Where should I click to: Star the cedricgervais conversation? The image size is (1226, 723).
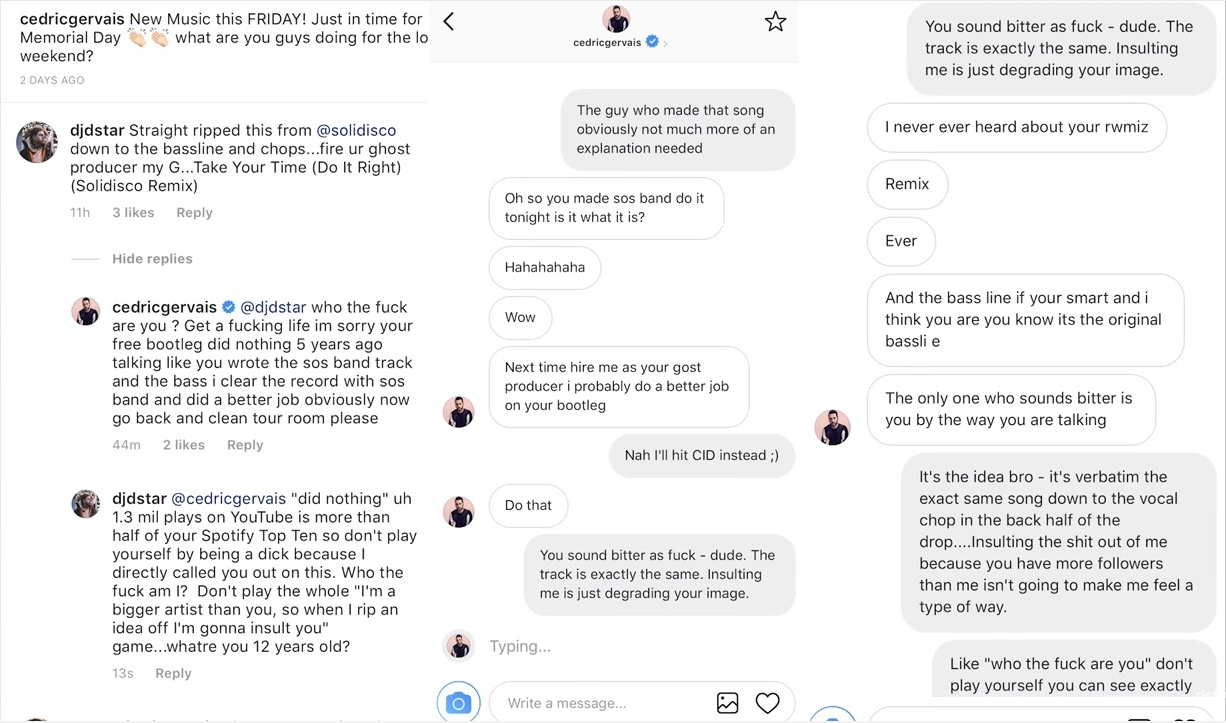pos(775,22)
